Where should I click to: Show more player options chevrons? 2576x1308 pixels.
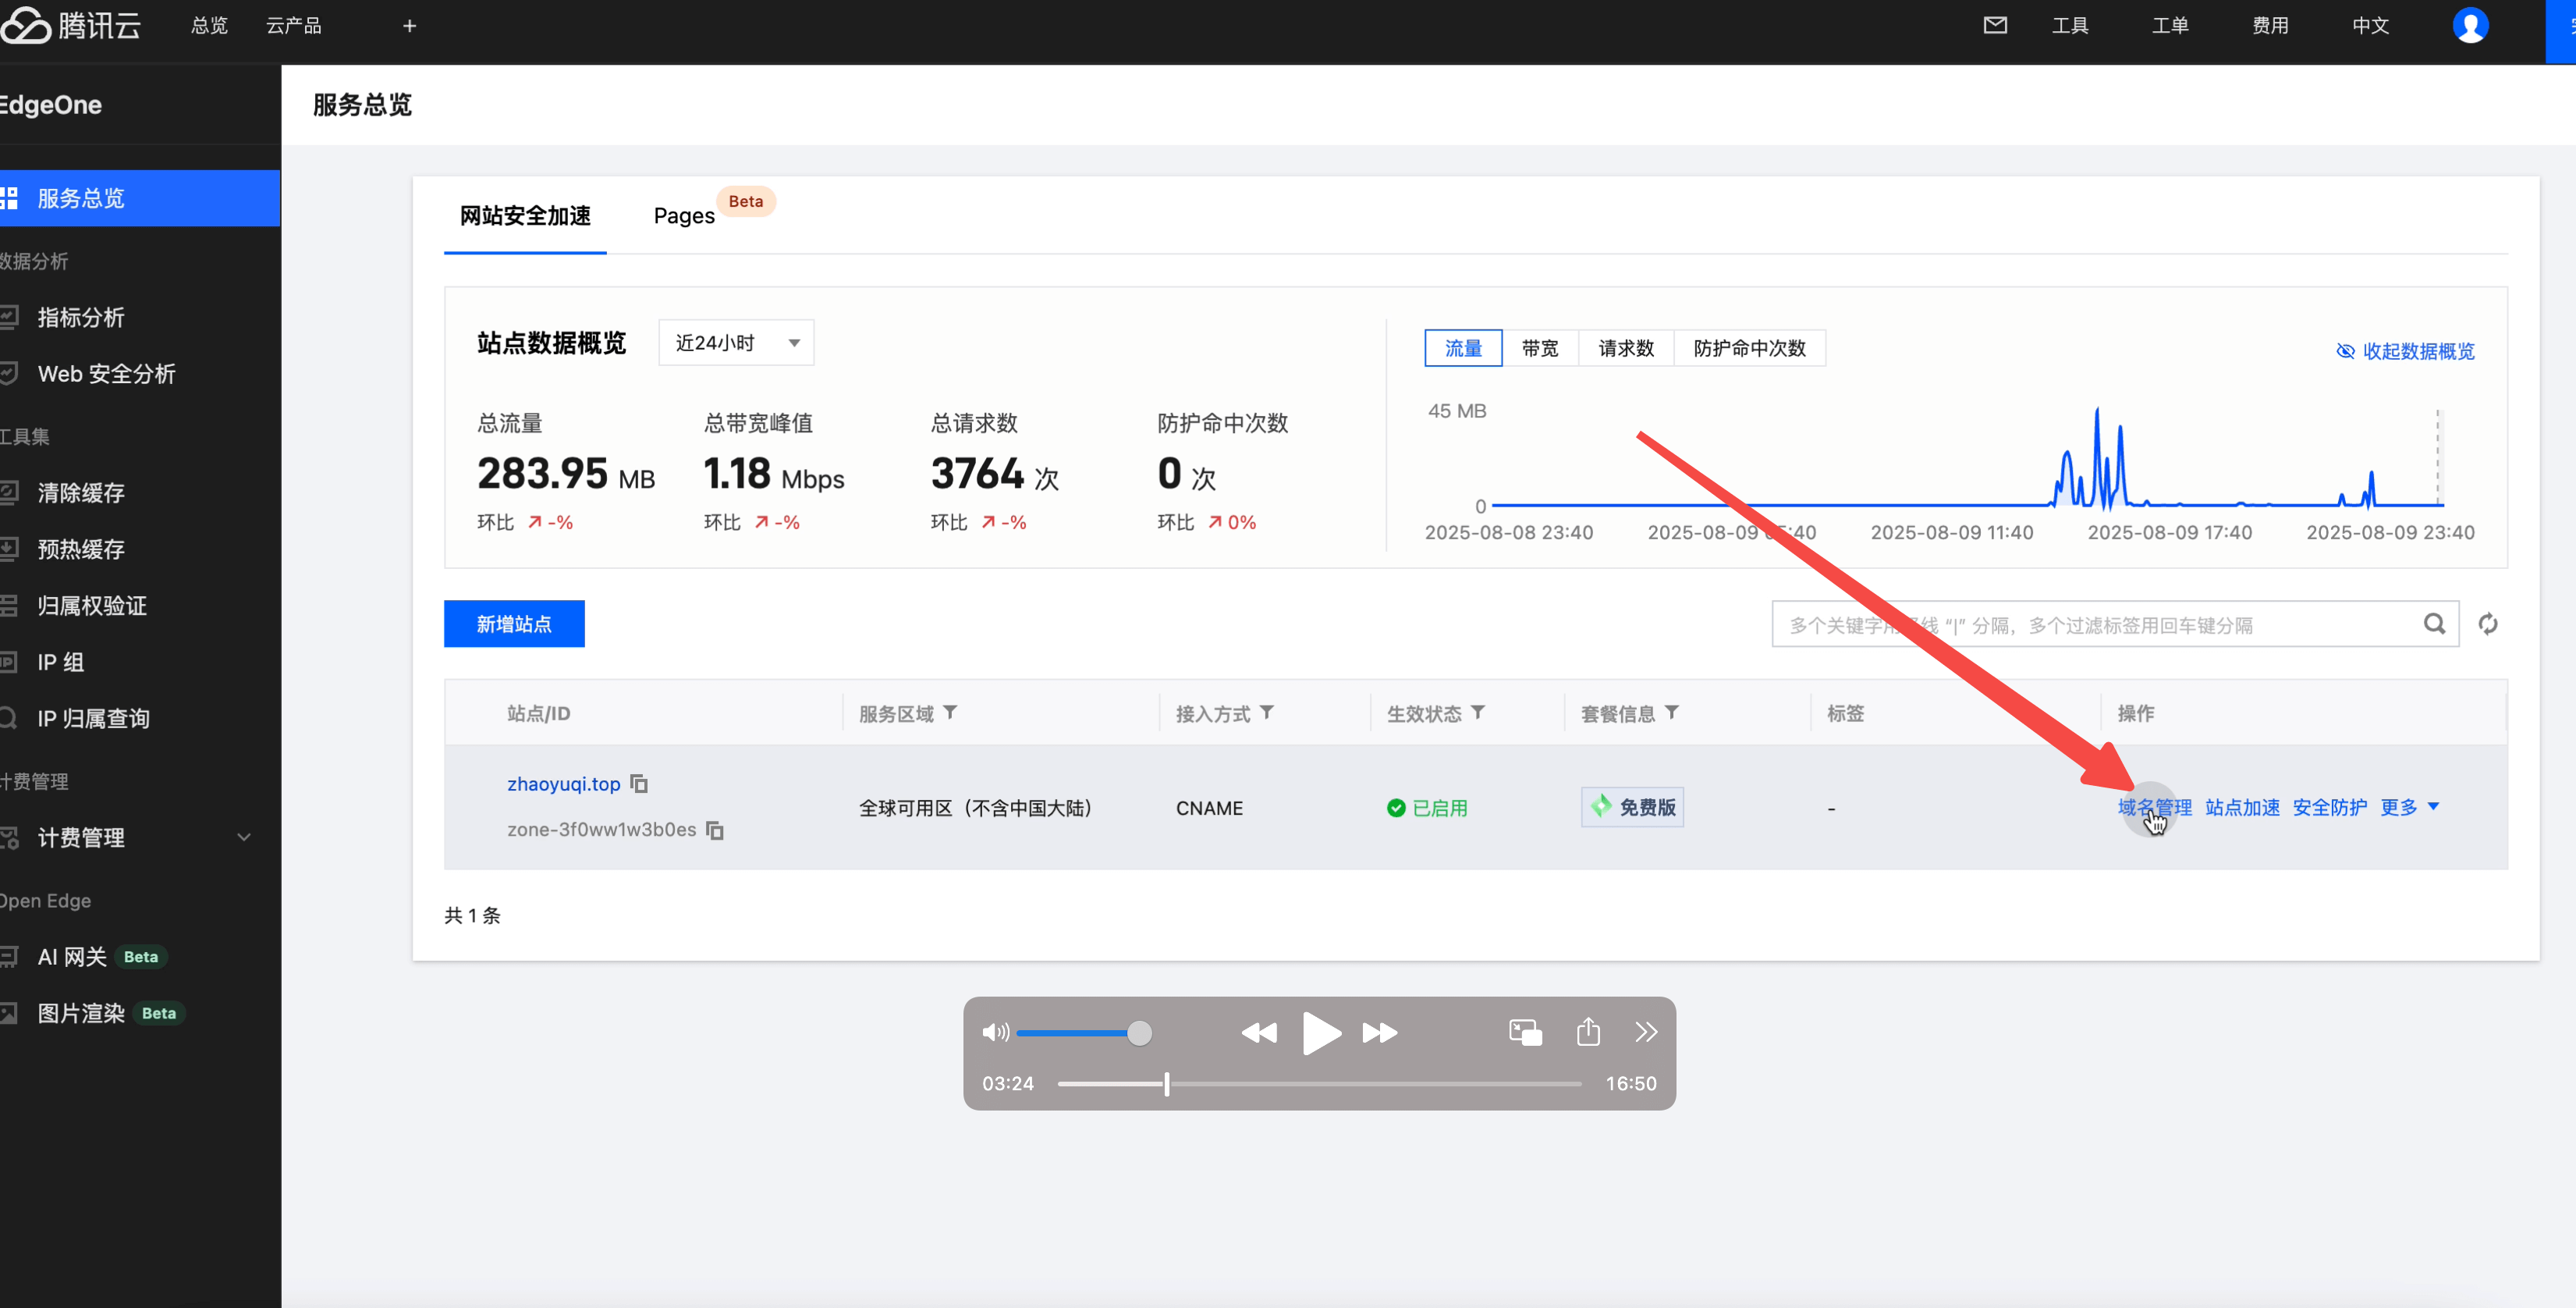[x=1646, y=1032]
